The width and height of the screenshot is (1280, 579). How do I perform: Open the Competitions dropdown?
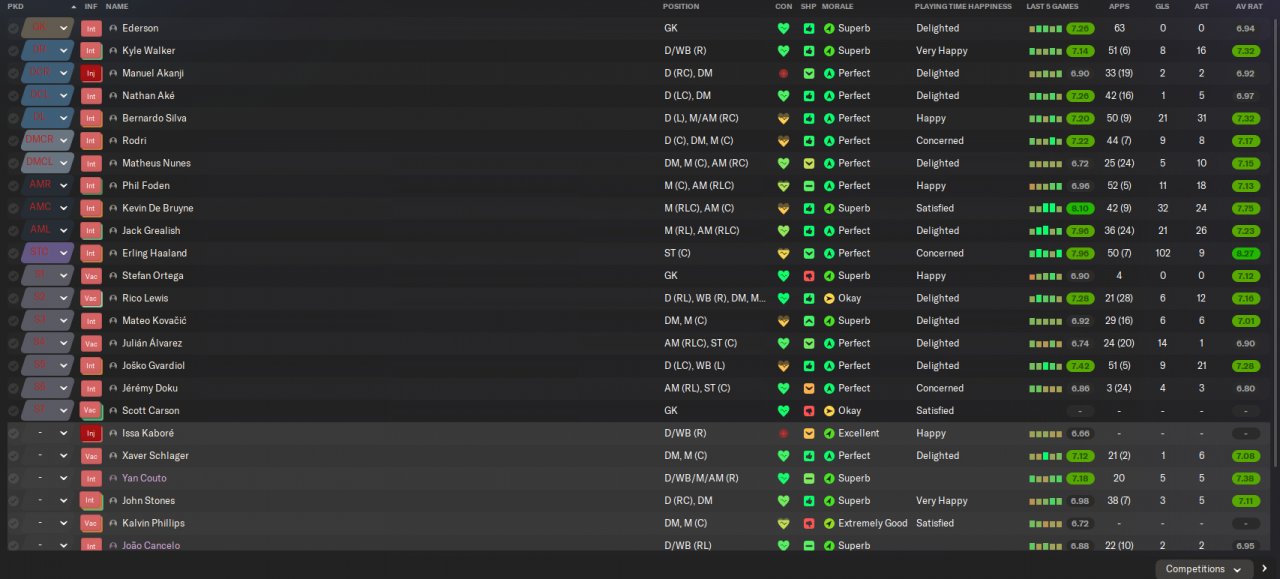tap(1203, 569)
